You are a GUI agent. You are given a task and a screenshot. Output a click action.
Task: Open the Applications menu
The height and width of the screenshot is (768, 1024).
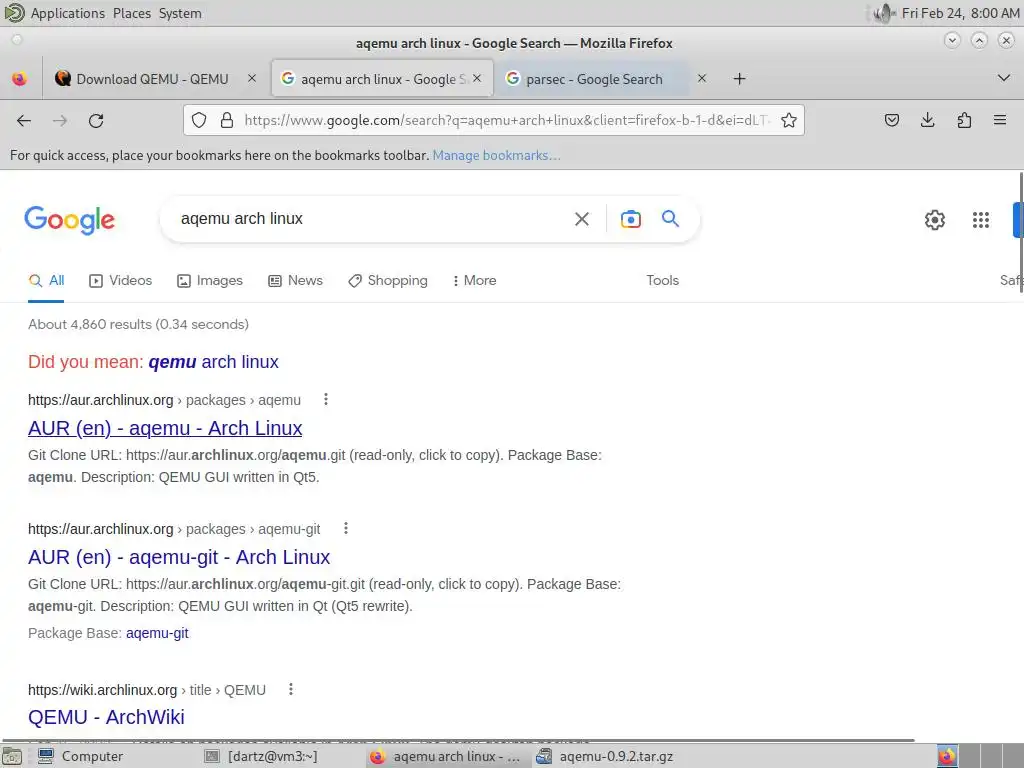67,13
